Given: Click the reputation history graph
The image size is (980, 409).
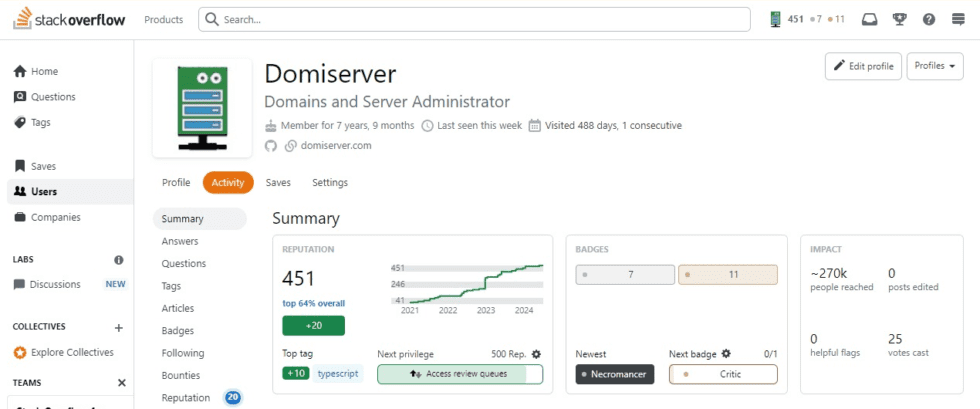Looking at the screenshot, I should point(465,284).
